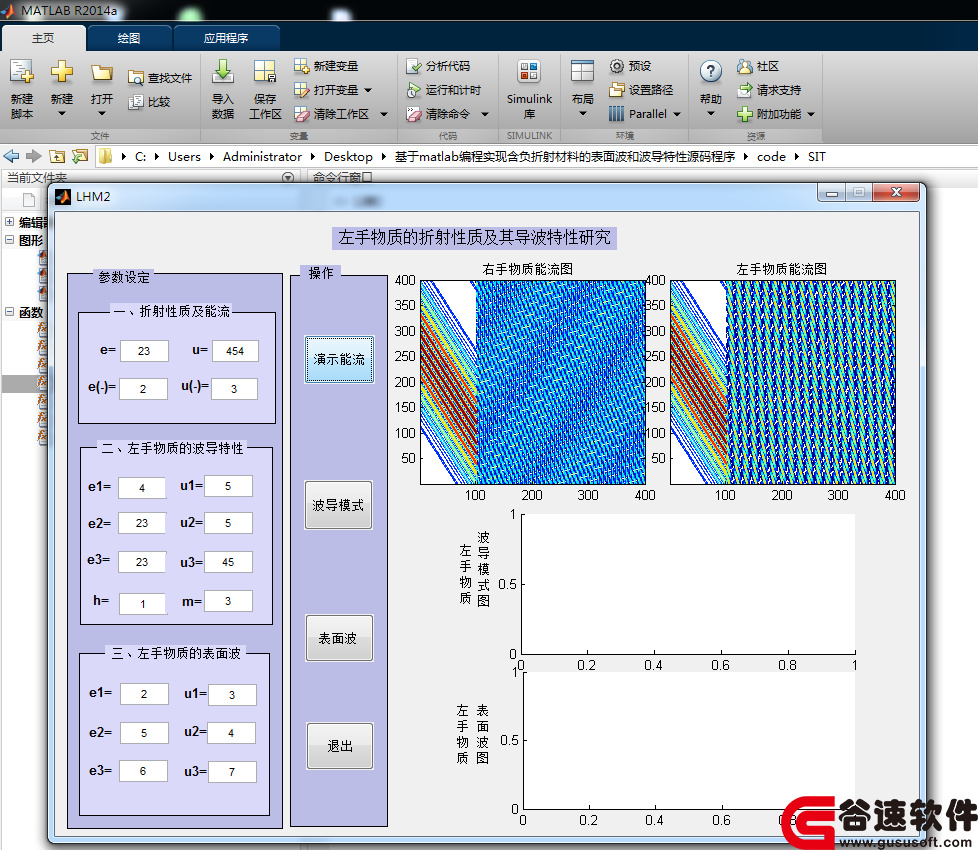
Task: Click the 布局 layout icon
Action: click(582, 72)
